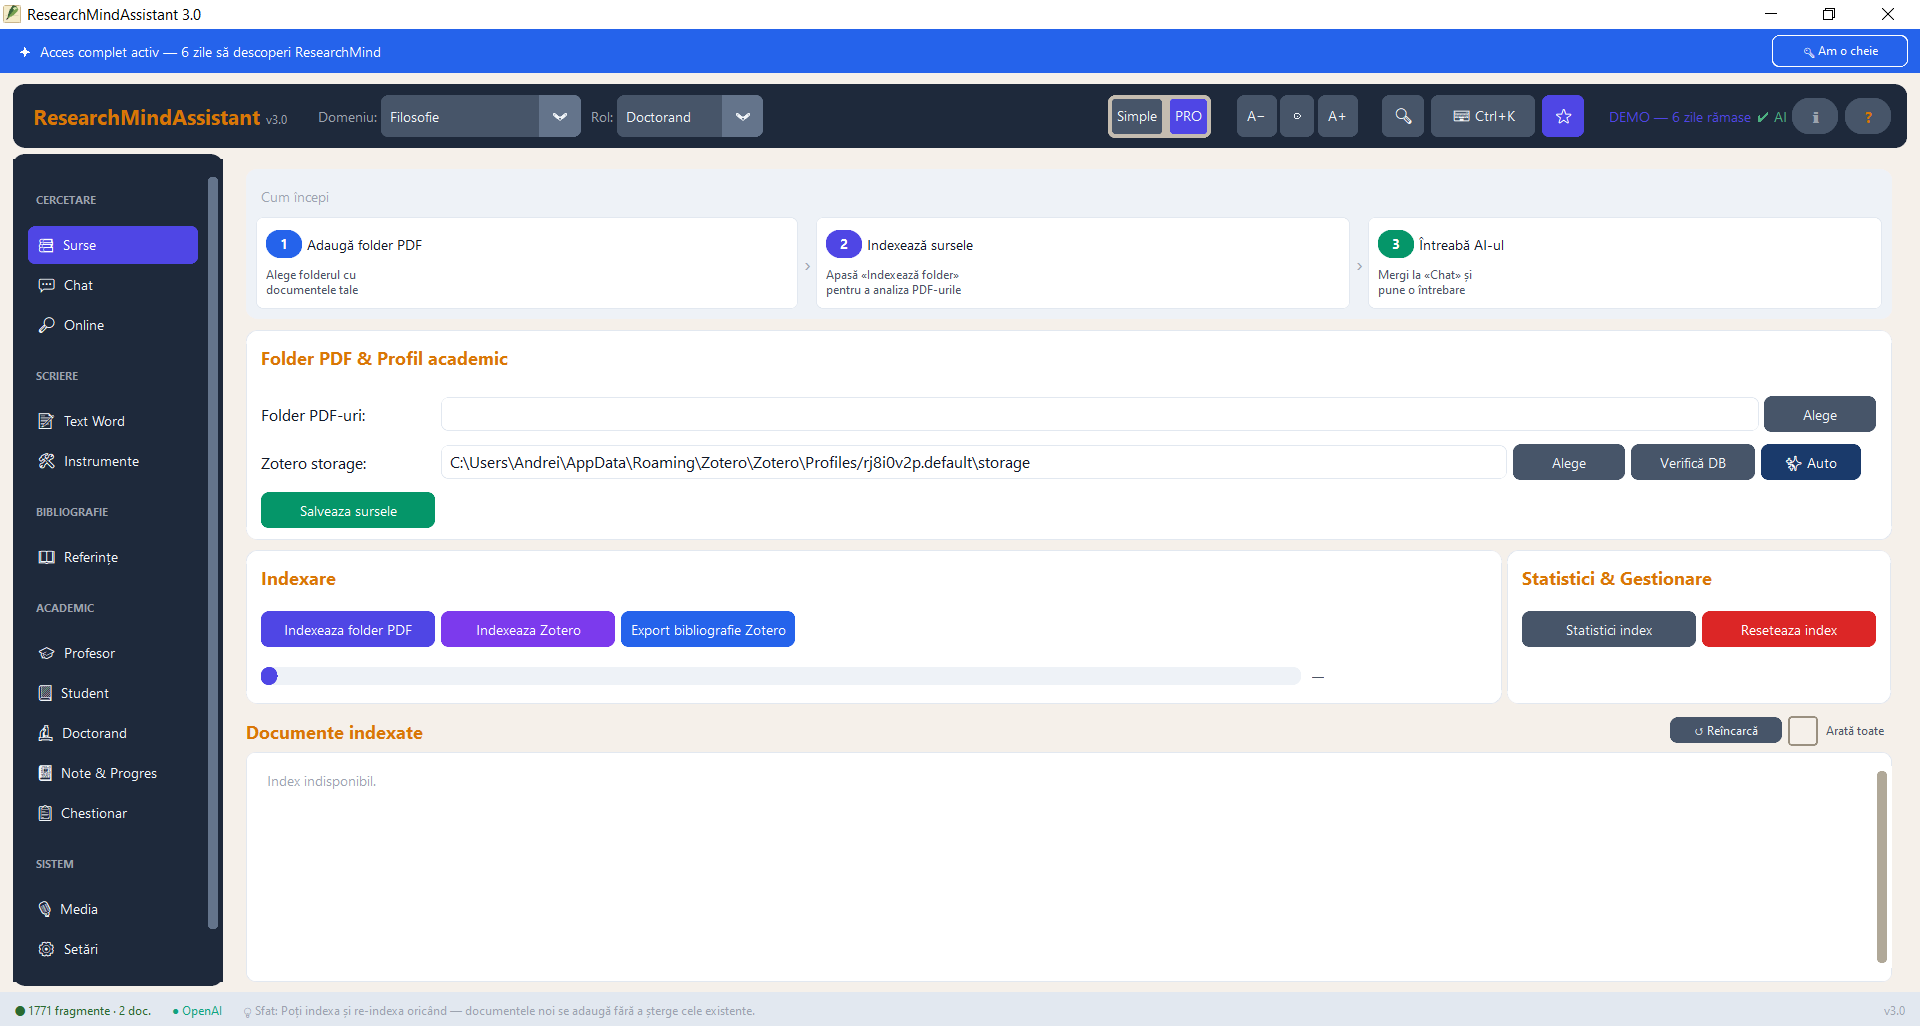Click Reîncarcă reload button
This screenshot has height=1026, width=1920.
1725,731
